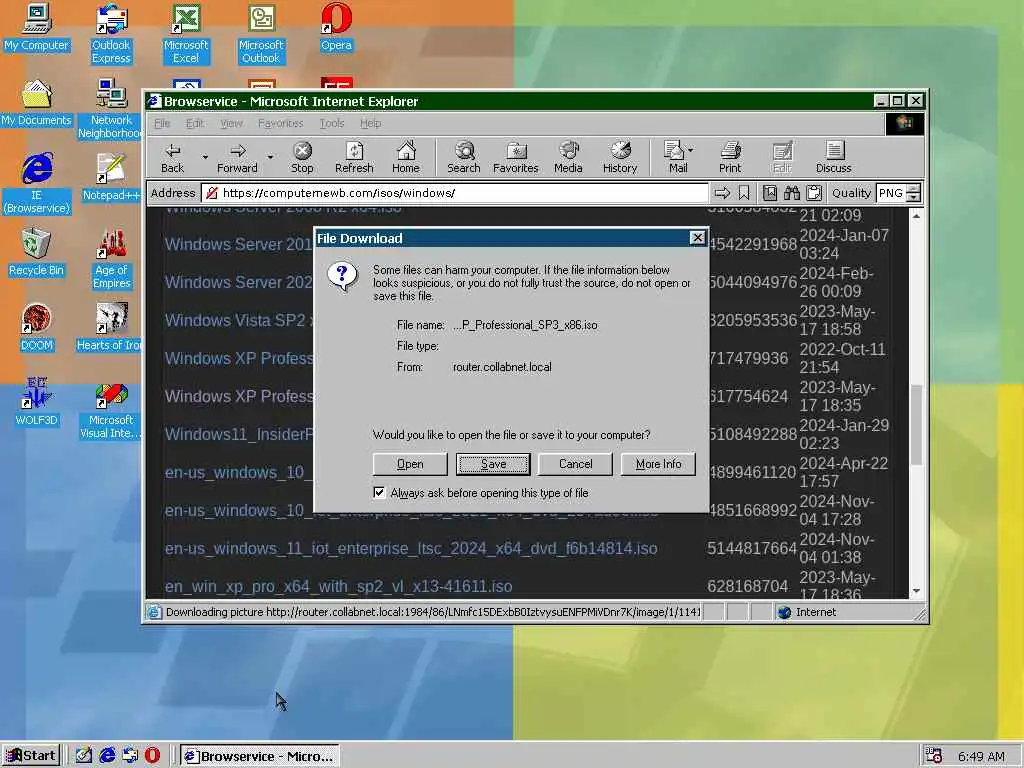The height and width of the screenshot is (768, 1024).
Task: Open WOLF3D desktop shortcut
Action: (x=37, y=402)
